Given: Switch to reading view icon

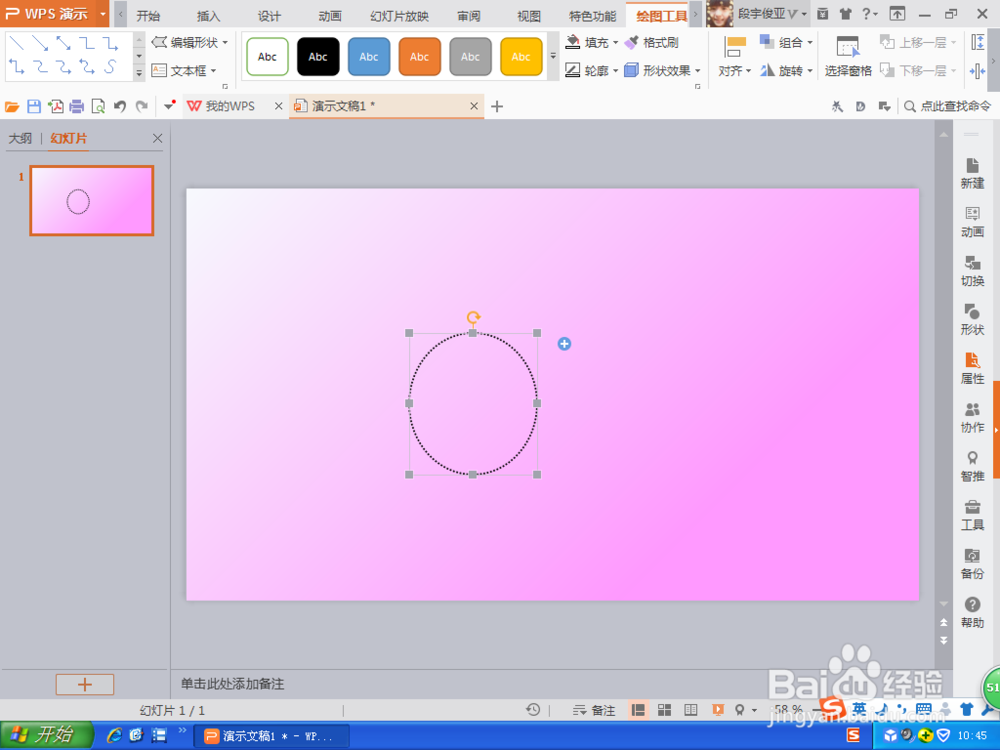Looking at the screenshot, I should coord(691,710).
